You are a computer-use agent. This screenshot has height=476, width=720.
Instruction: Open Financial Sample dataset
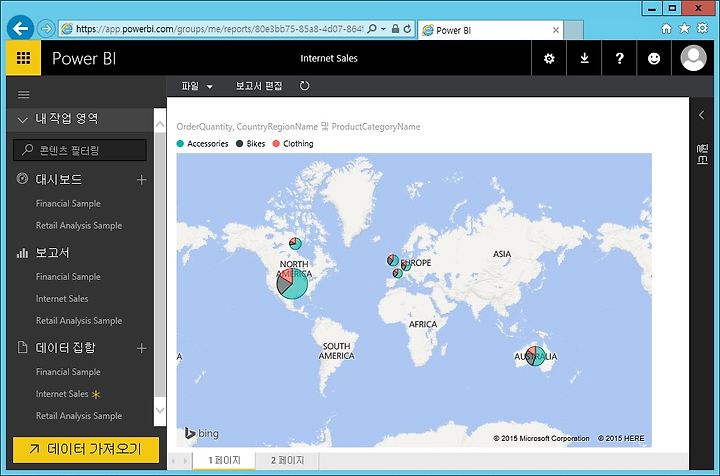(68, 372)
